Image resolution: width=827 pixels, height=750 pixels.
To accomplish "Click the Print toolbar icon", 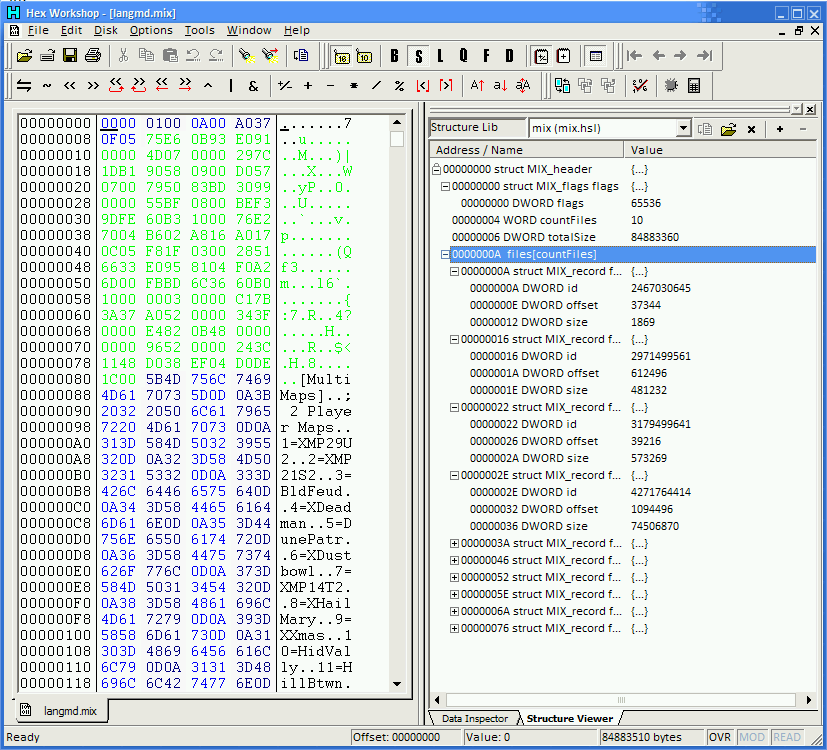I will tap(92, 55).
